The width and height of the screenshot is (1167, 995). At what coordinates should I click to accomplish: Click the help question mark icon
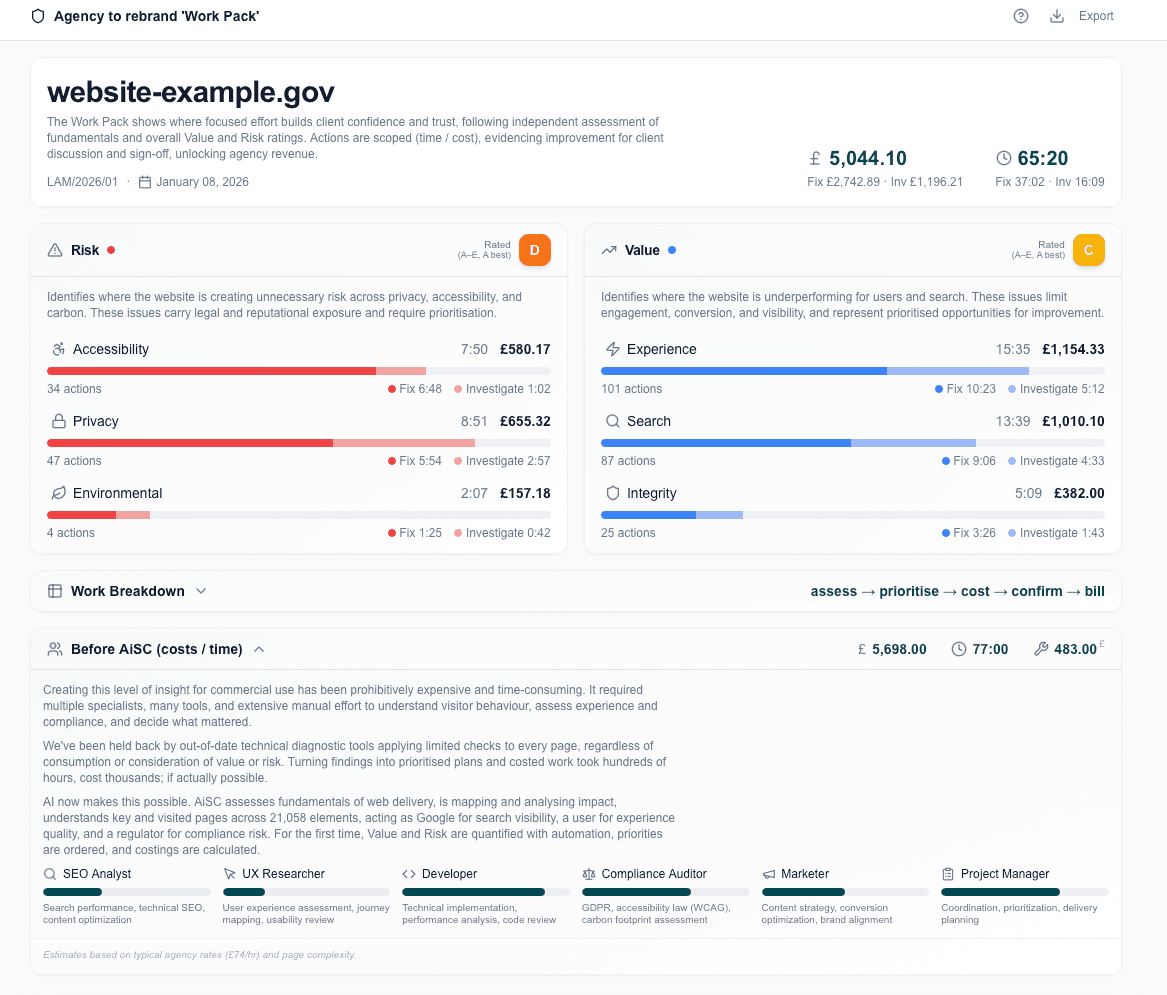(1021, 16)
